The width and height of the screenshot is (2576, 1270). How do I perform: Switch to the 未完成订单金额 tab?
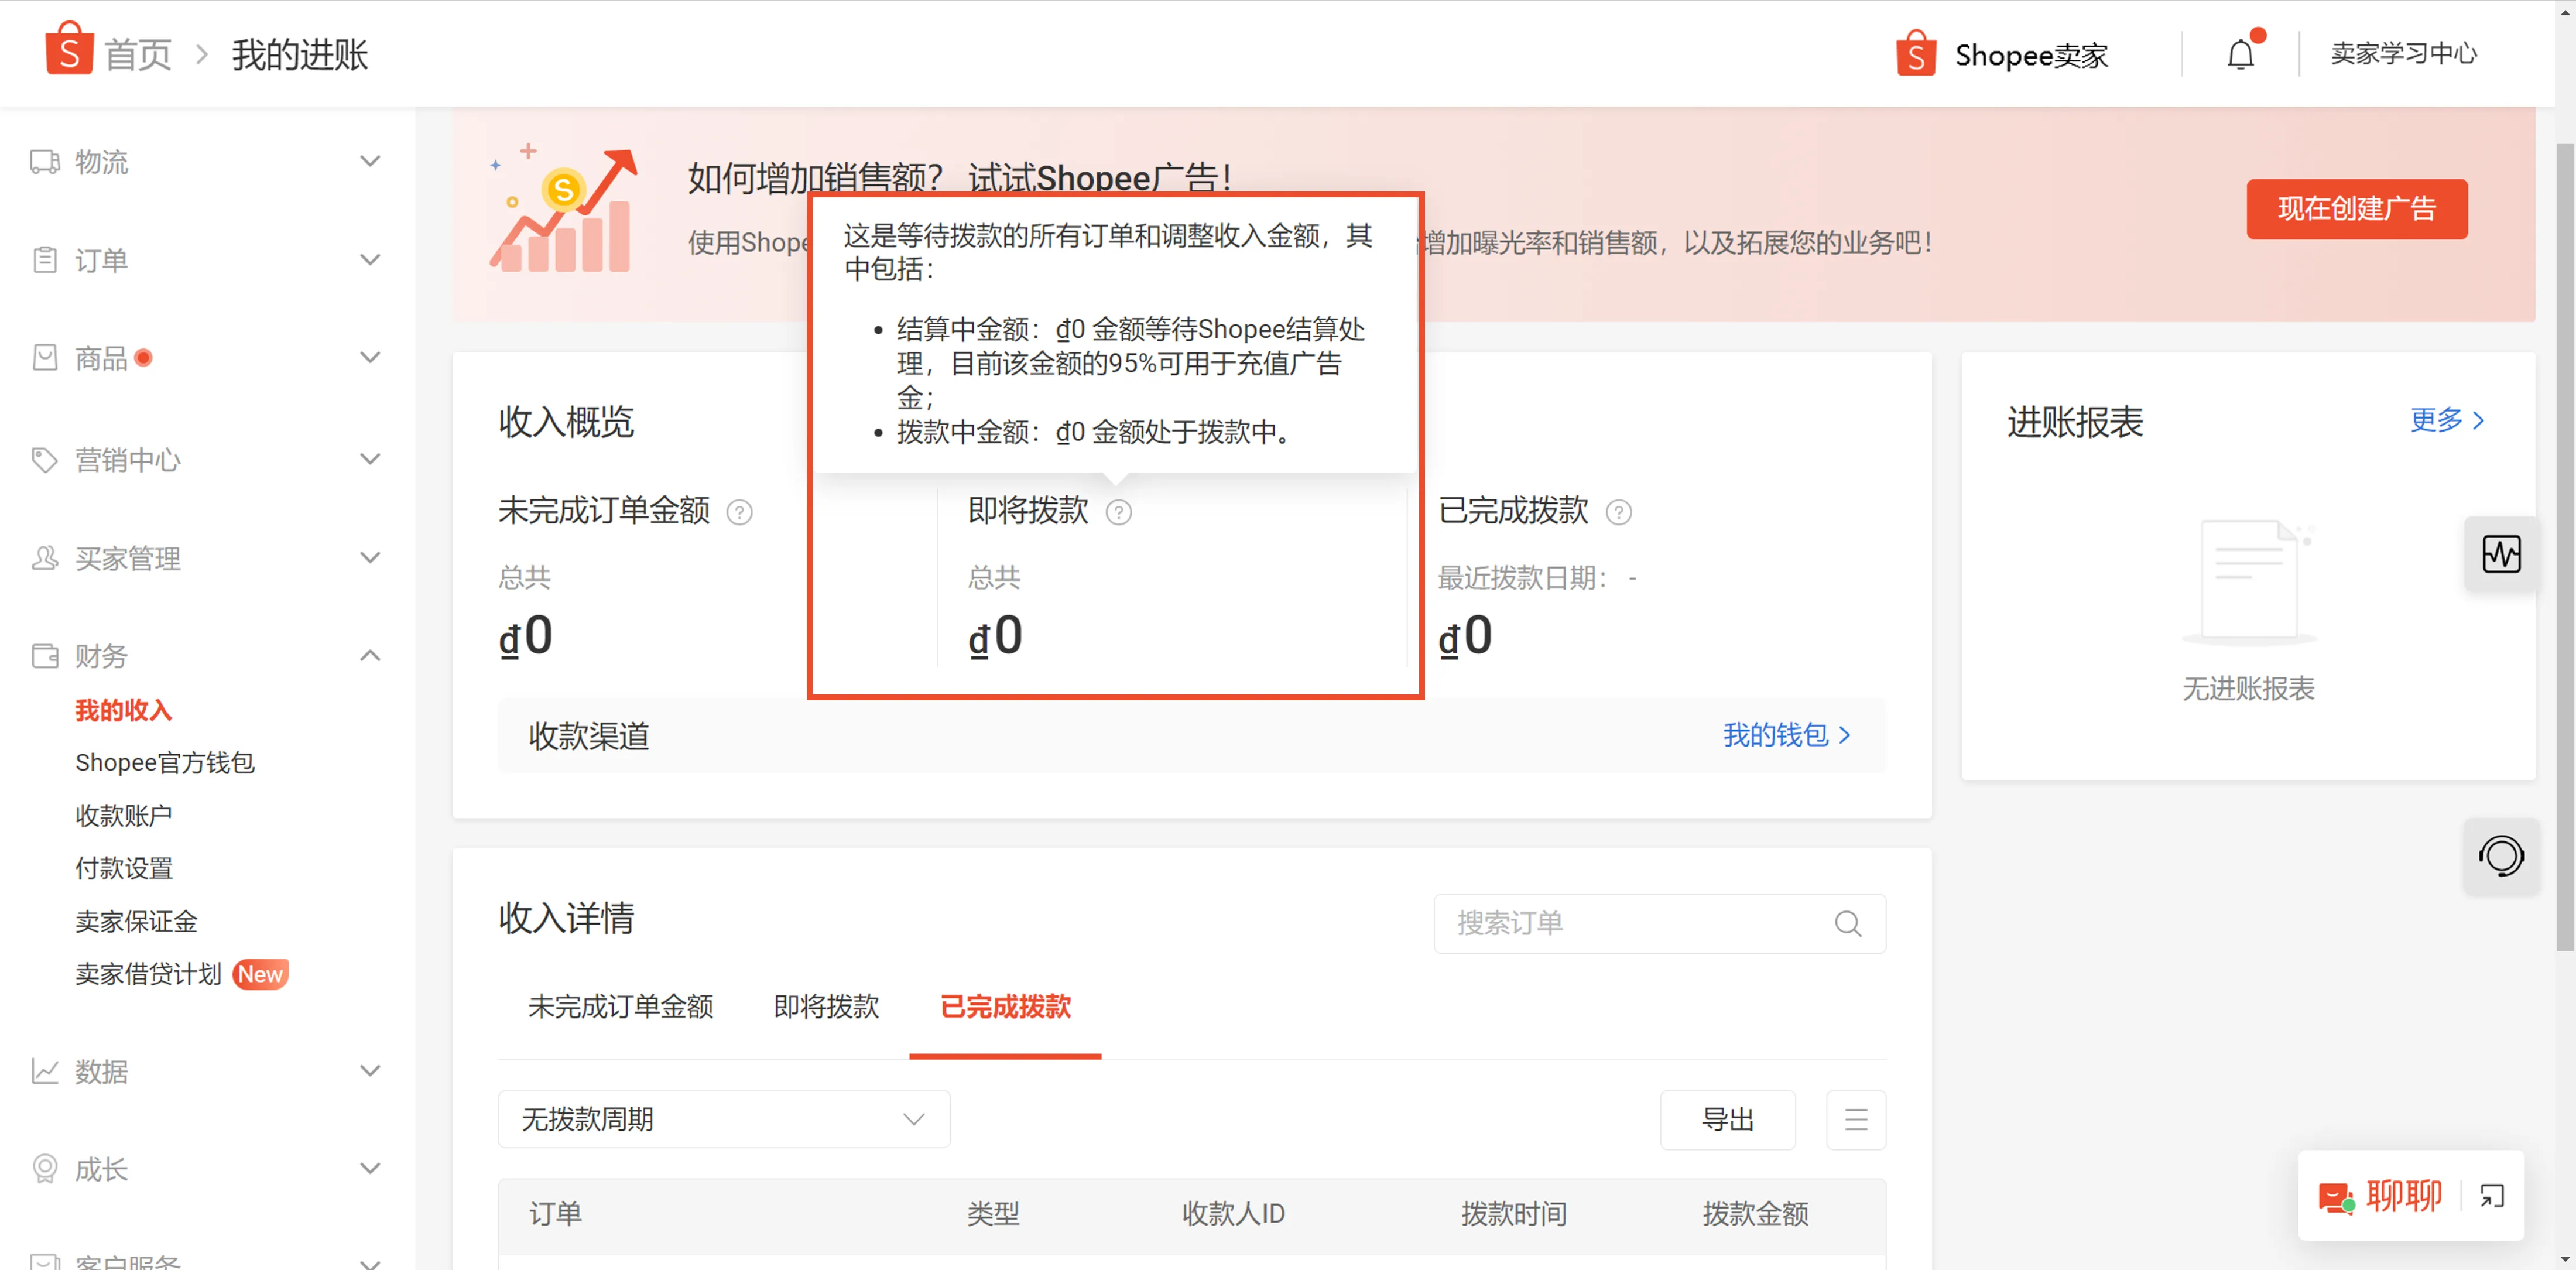click(x=621, y=1007)
